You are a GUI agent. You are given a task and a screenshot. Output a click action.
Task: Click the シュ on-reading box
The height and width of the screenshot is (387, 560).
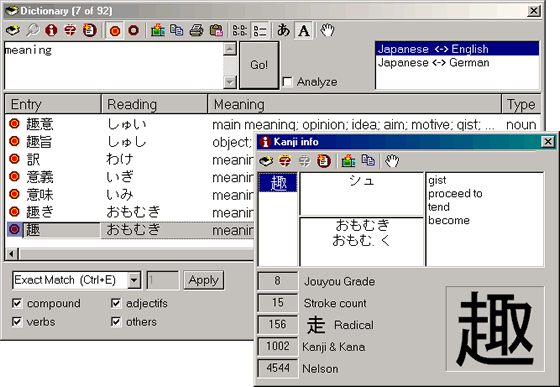tap(361, 194)
